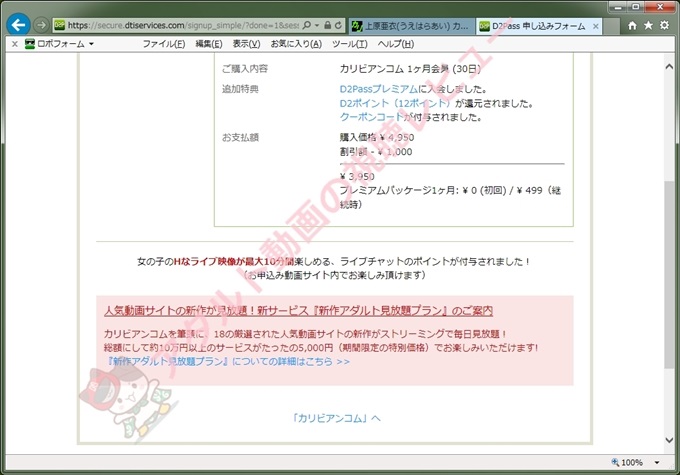Open the D2Passプレミアム link
This screenshot has height=475, width=680.
[379, 89]
